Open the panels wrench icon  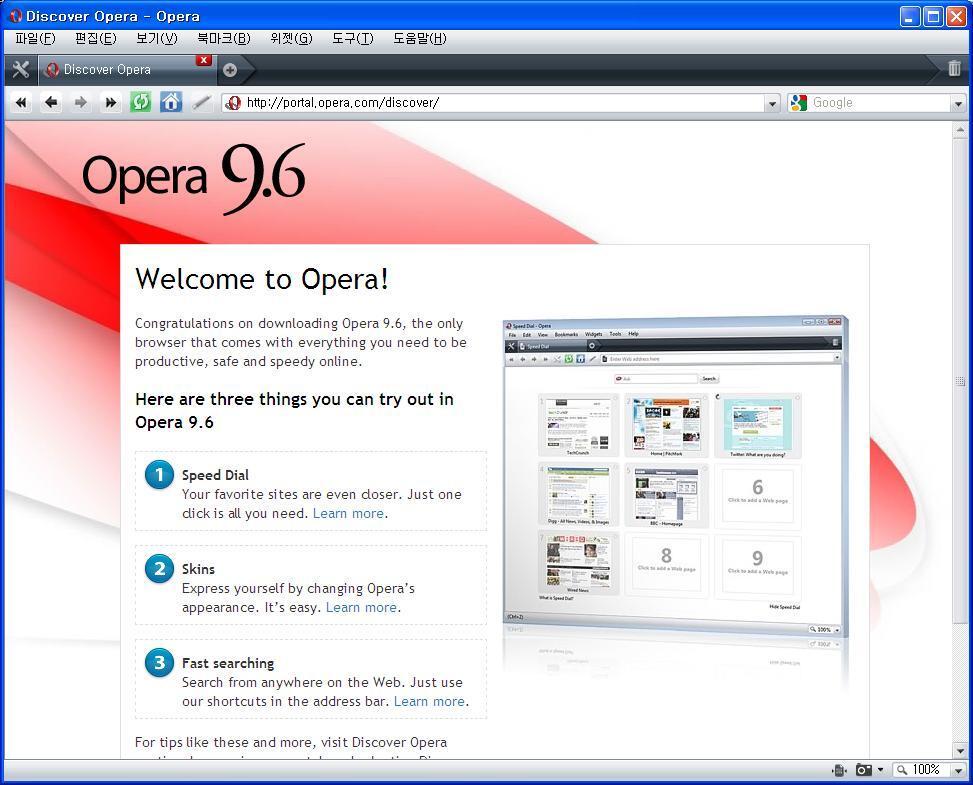pyautogui.click(x=20, y=70)
